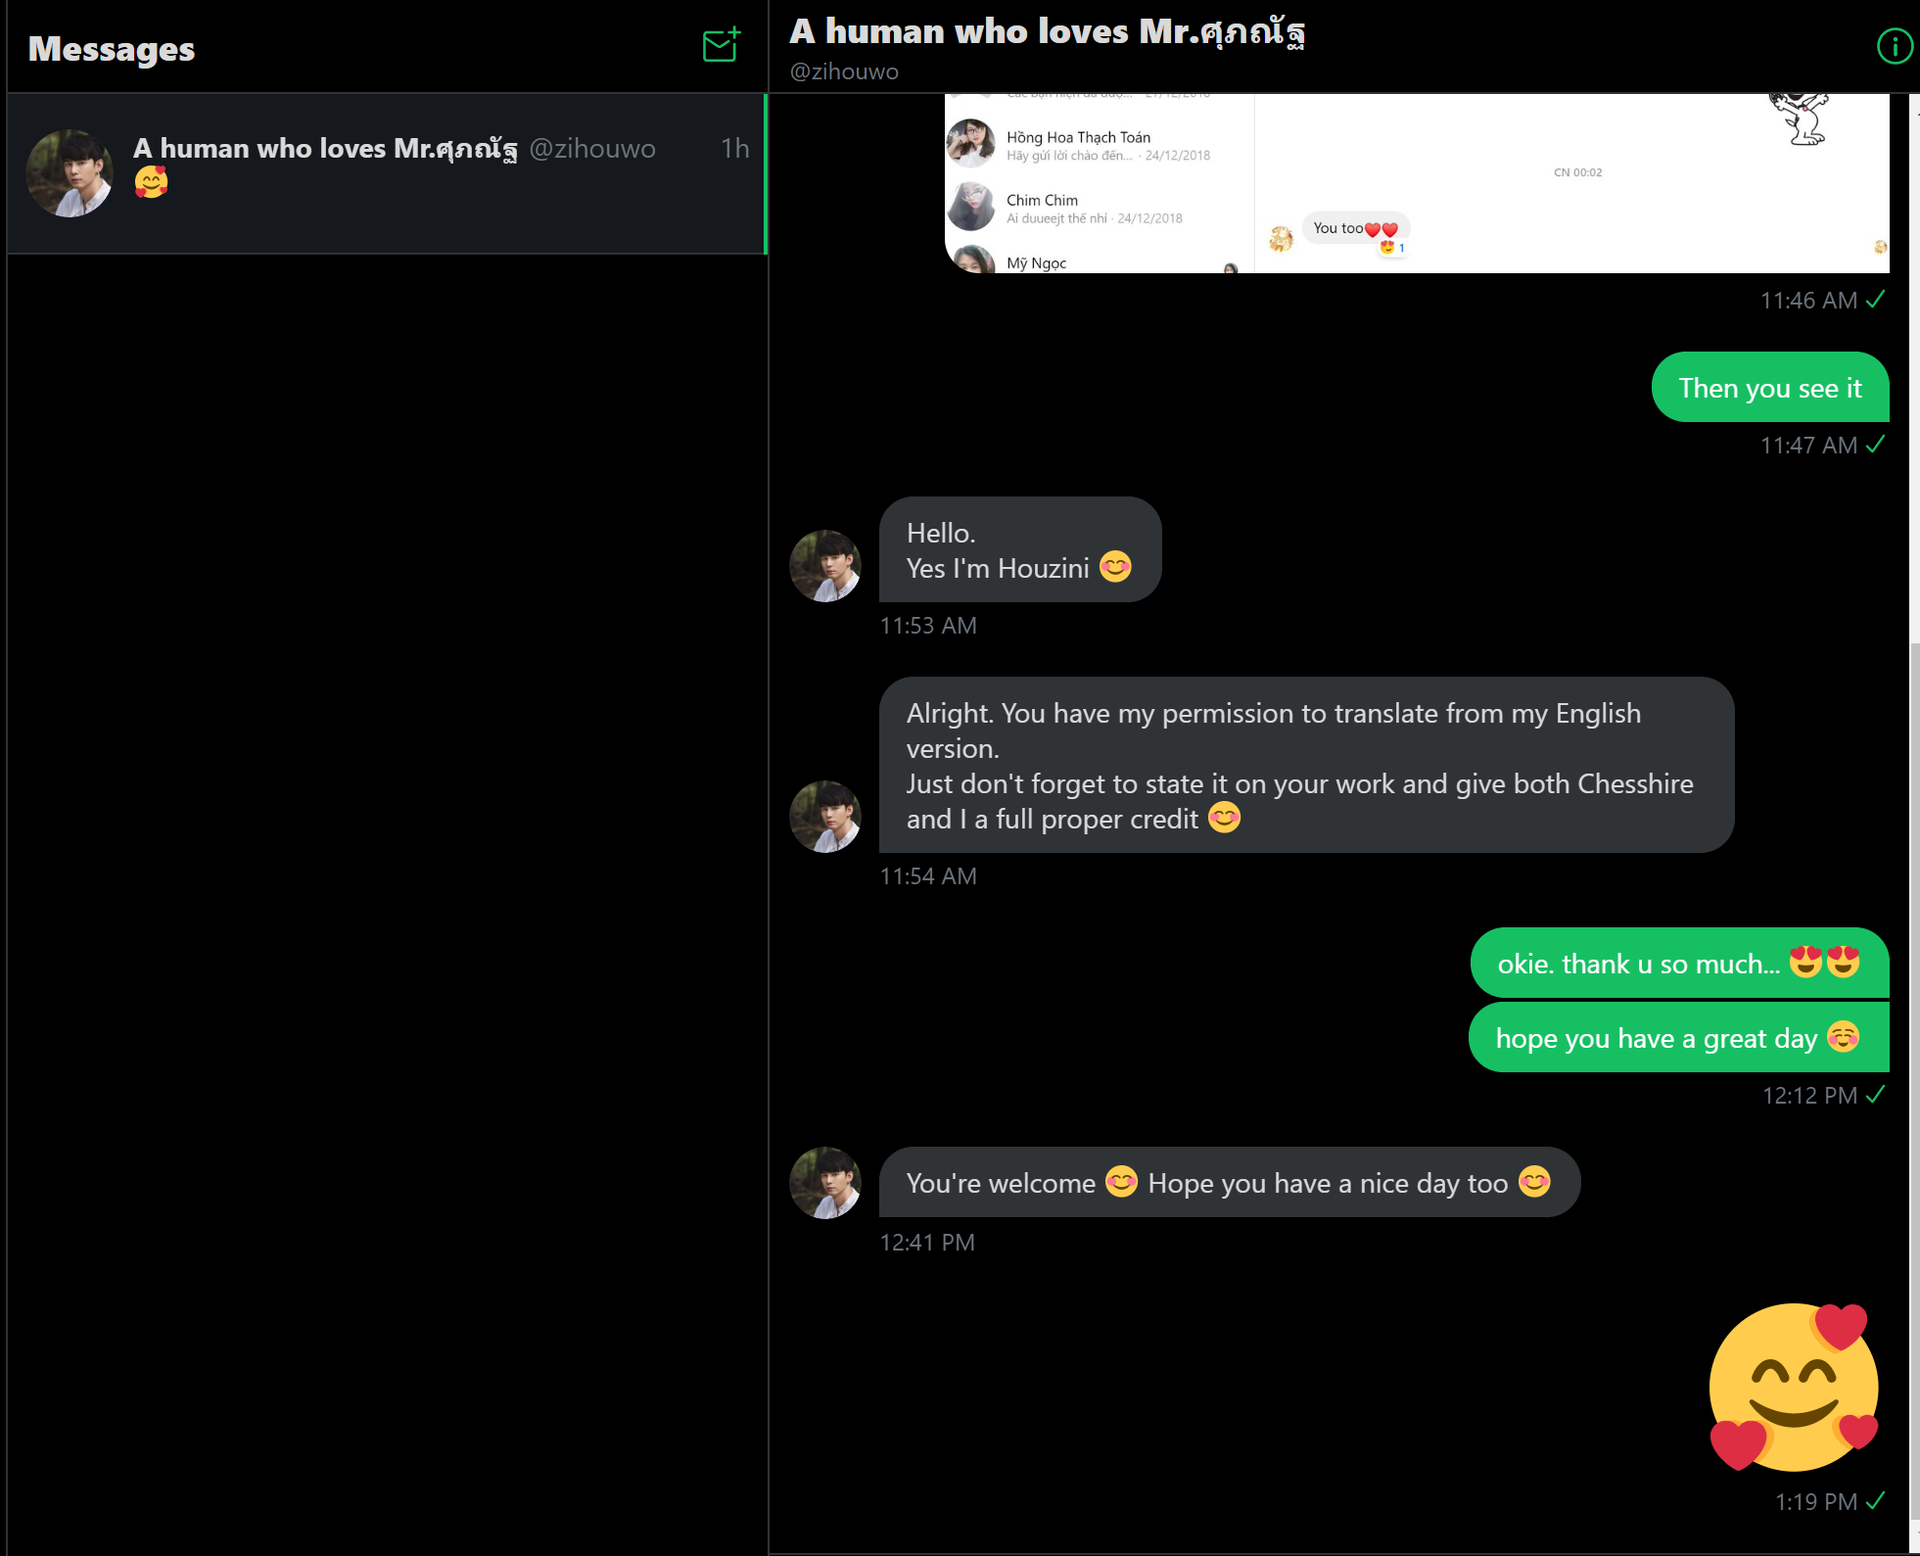1920x1556 pixels.
Task: Click avatar beside the permission message
Action: pyautogui.click(x=825, y=817)
